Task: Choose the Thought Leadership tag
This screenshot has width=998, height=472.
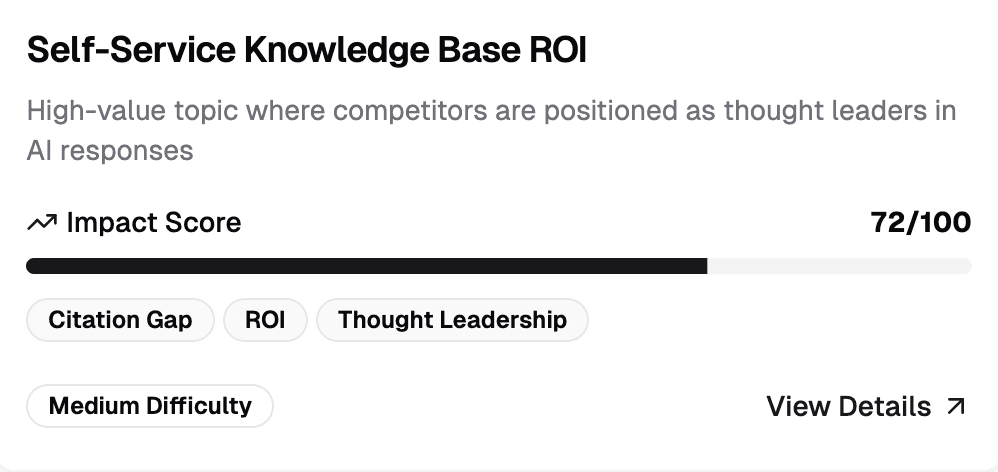Action: click(x=453, y=319)
